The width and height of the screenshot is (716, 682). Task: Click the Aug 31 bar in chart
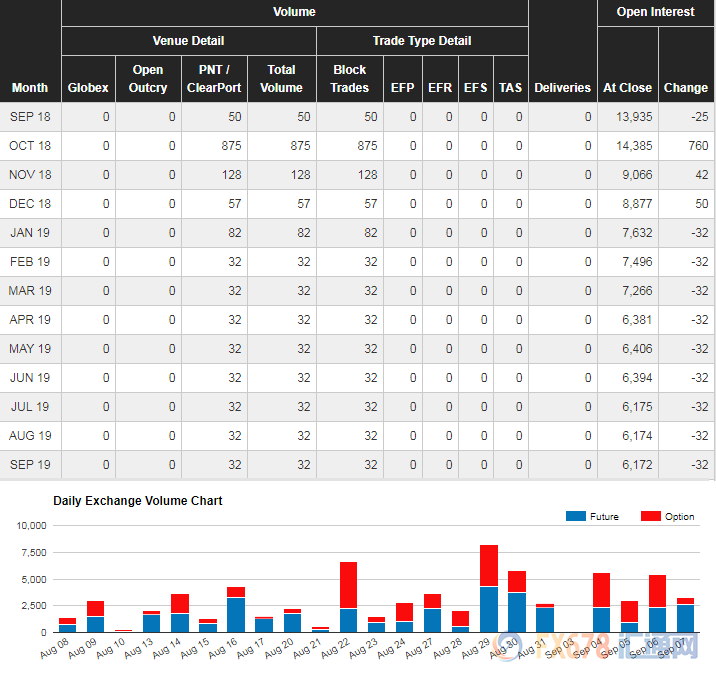click(545, 618)
